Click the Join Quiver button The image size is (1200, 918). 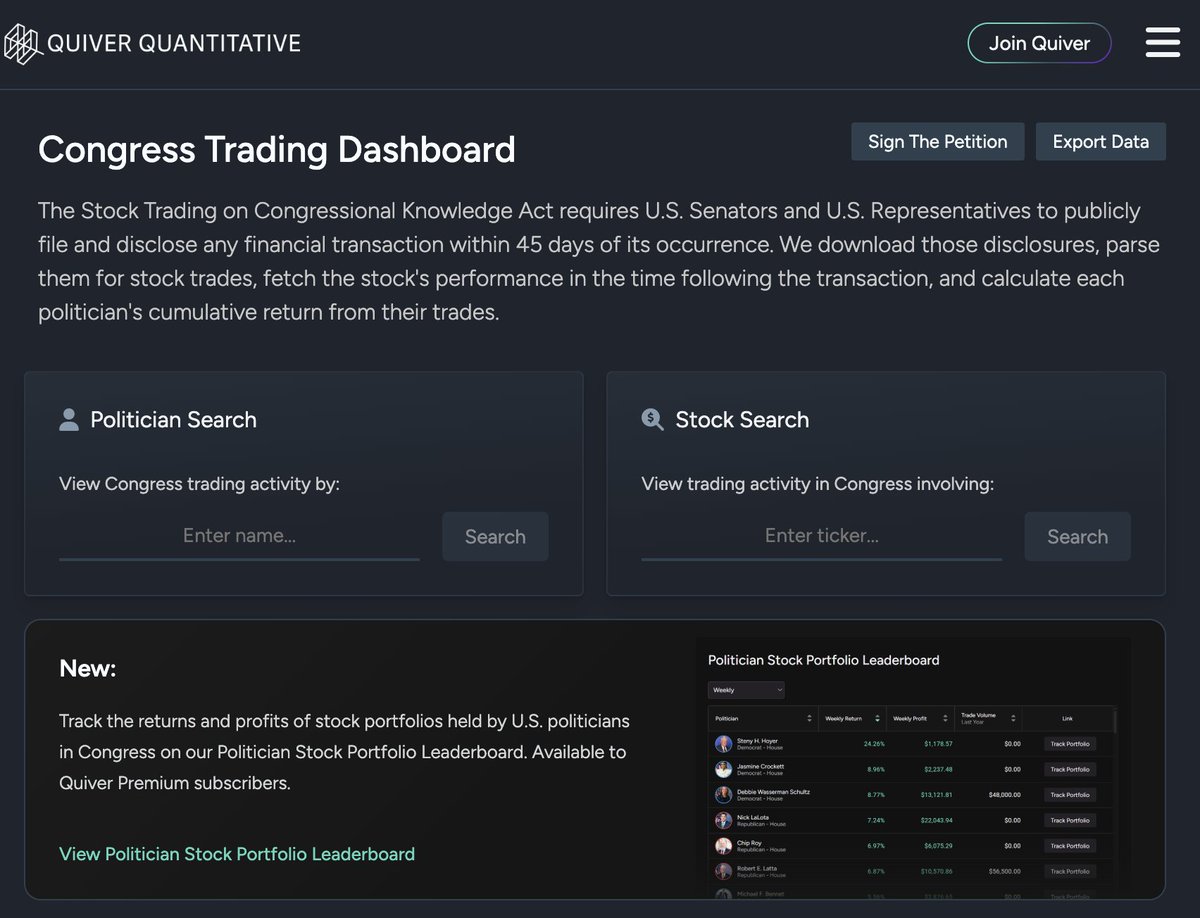point(1039,43)
